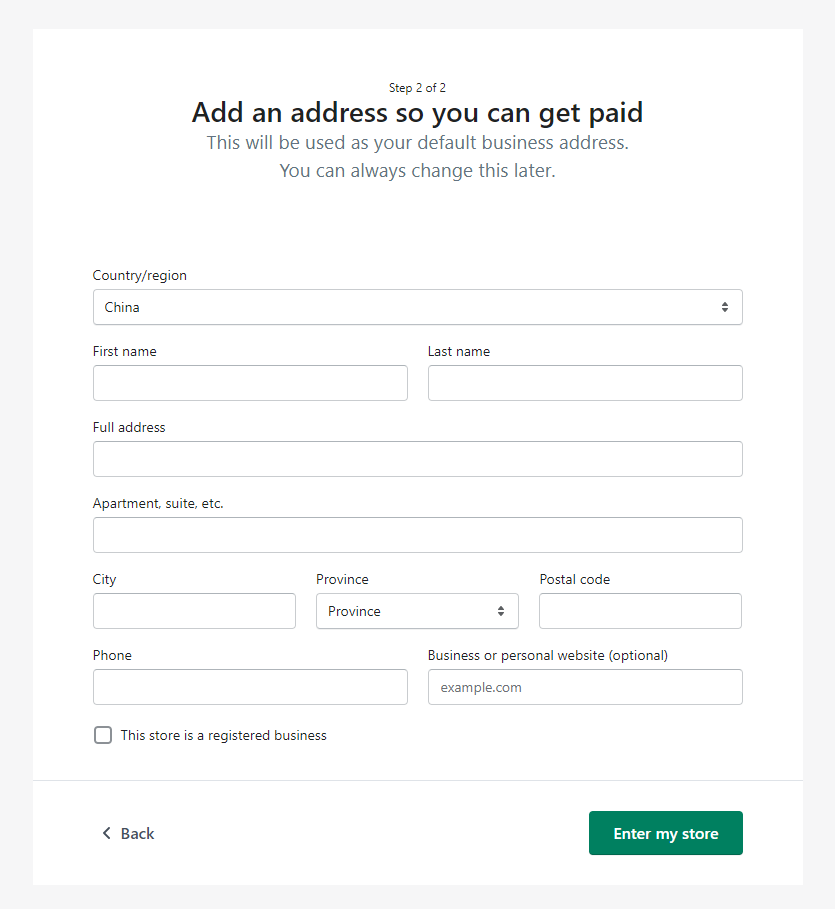This screenshot has width=835, height=909.
Task: Click the "Country/region" field label
Action: [x=140, y=275]
